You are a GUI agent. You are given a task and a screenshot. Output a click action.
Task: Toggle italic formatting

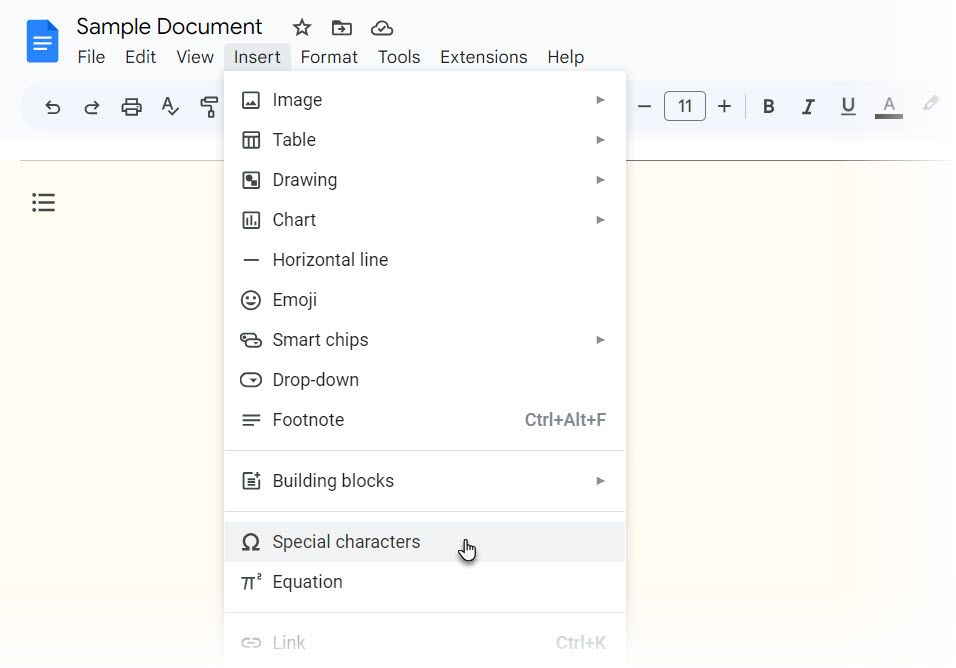pyautogui.click(x=808, y=106)
